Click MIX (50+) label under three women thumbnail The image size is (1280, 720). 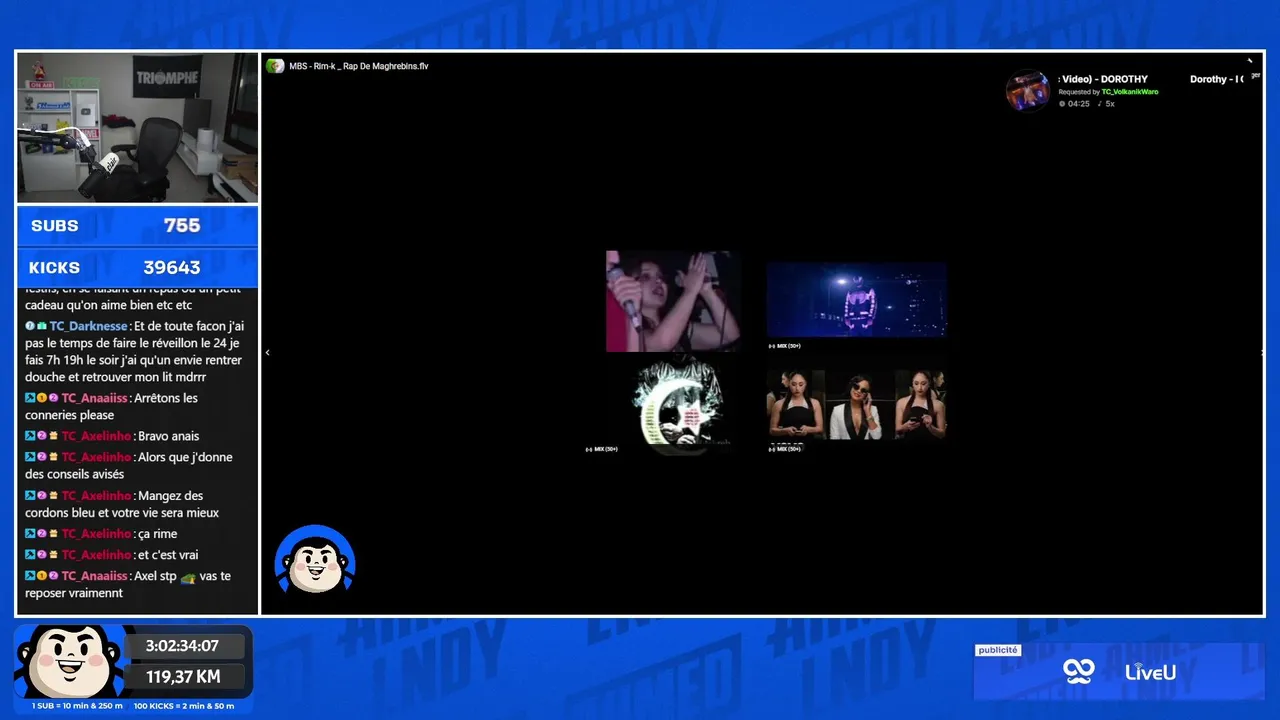pyautogui.click(x=785, y=449)
